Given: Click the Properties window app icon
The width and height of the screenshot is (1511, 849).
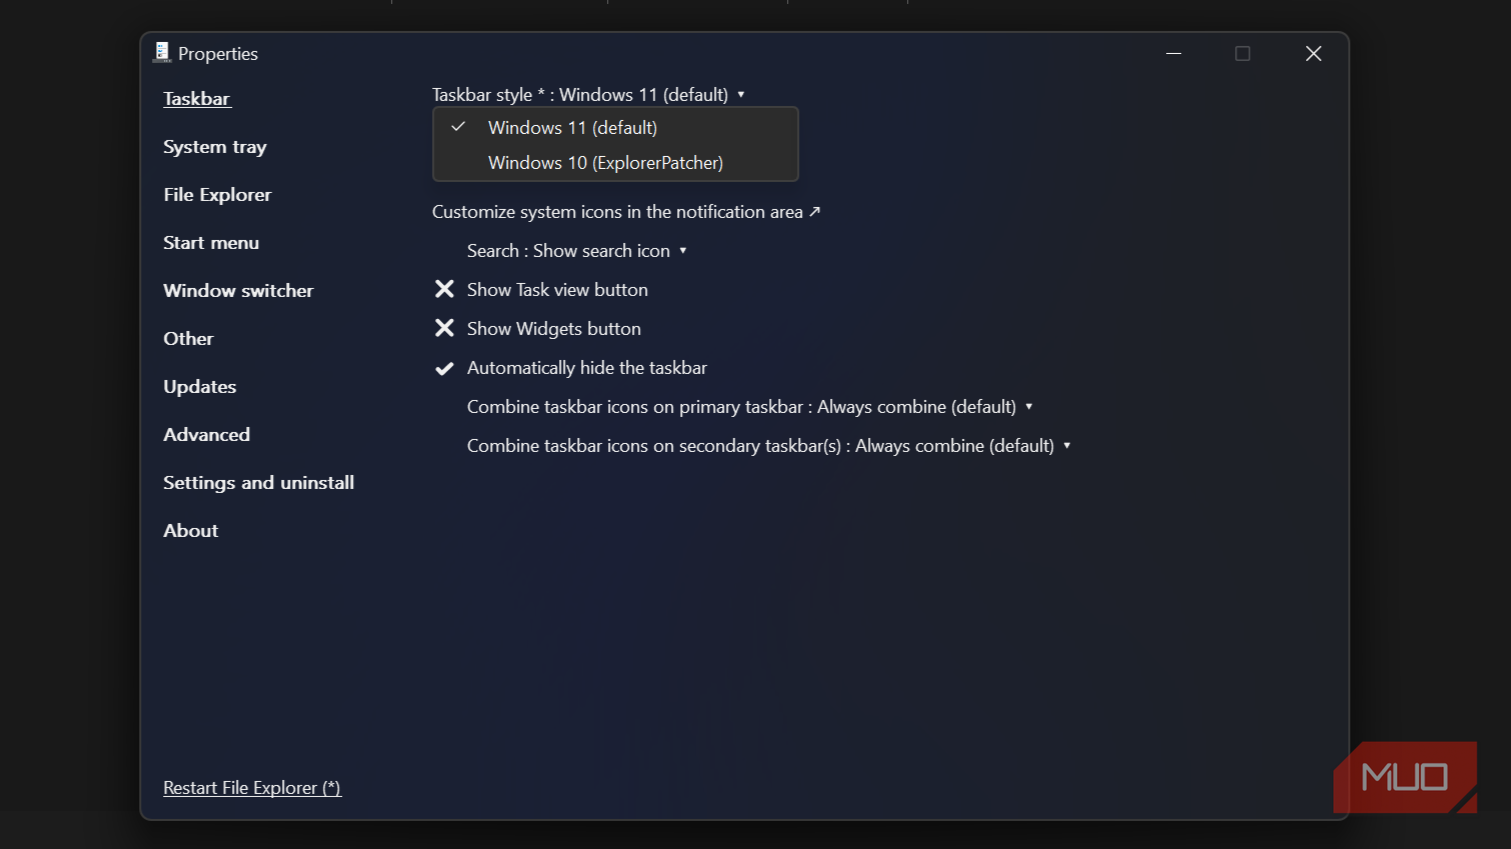Looking at the screenshot, I should pos(162,53).
